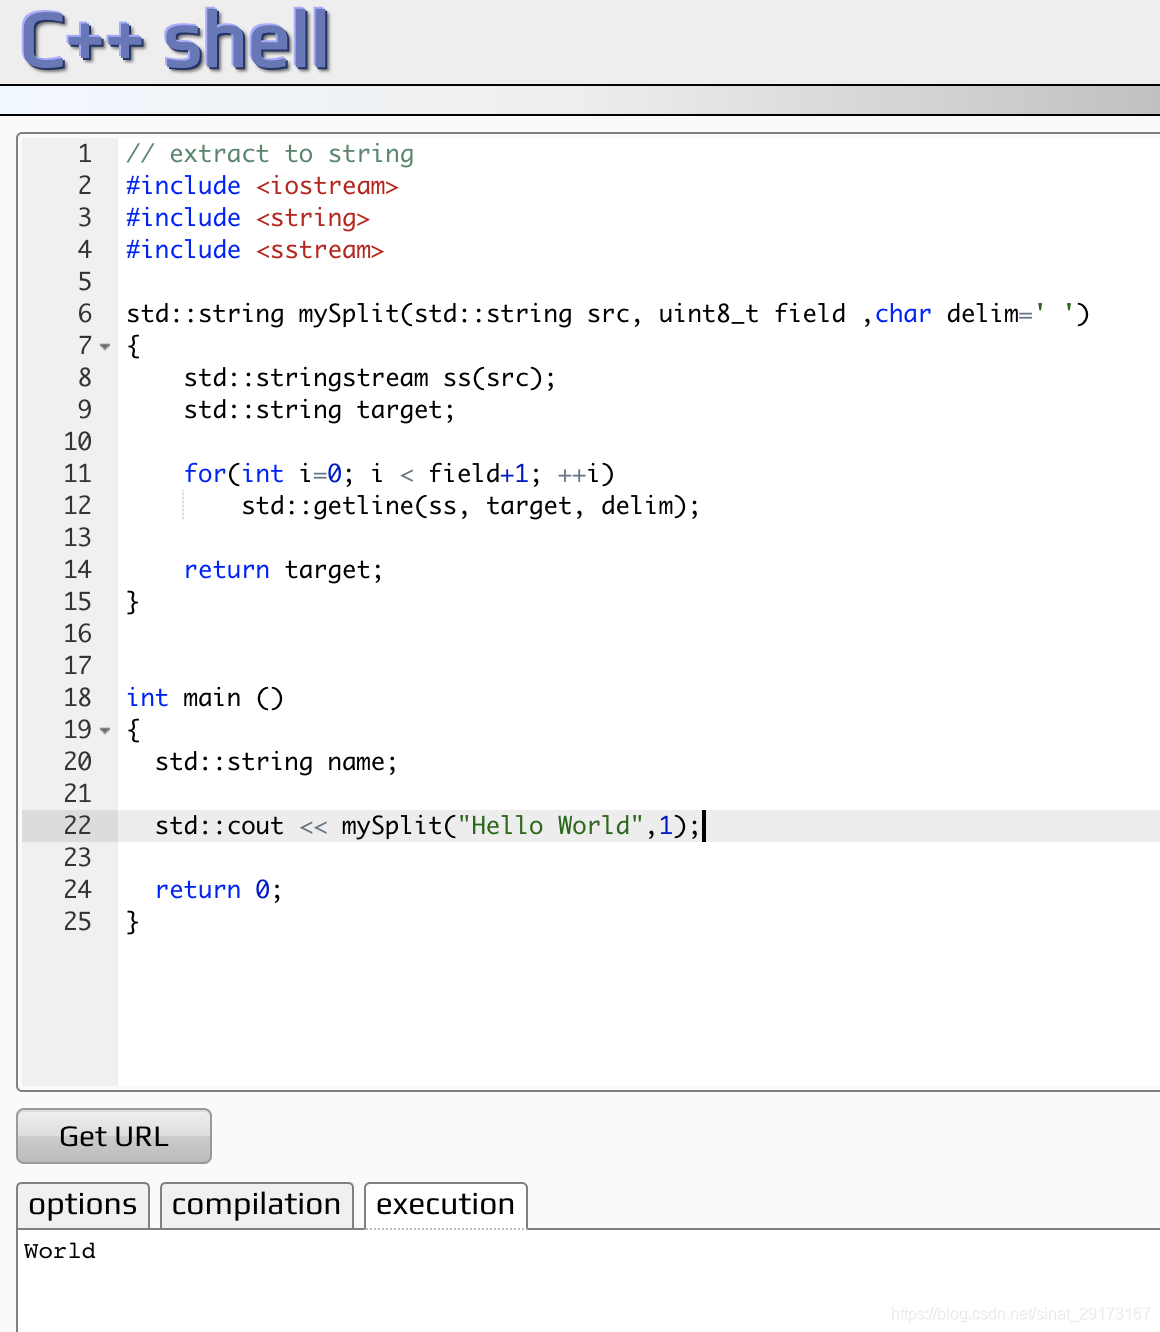The width and height of the screenshot is (1160, 1332).
Task: Collapse the main function fold arrow at line 19
Action: (105, 731)
